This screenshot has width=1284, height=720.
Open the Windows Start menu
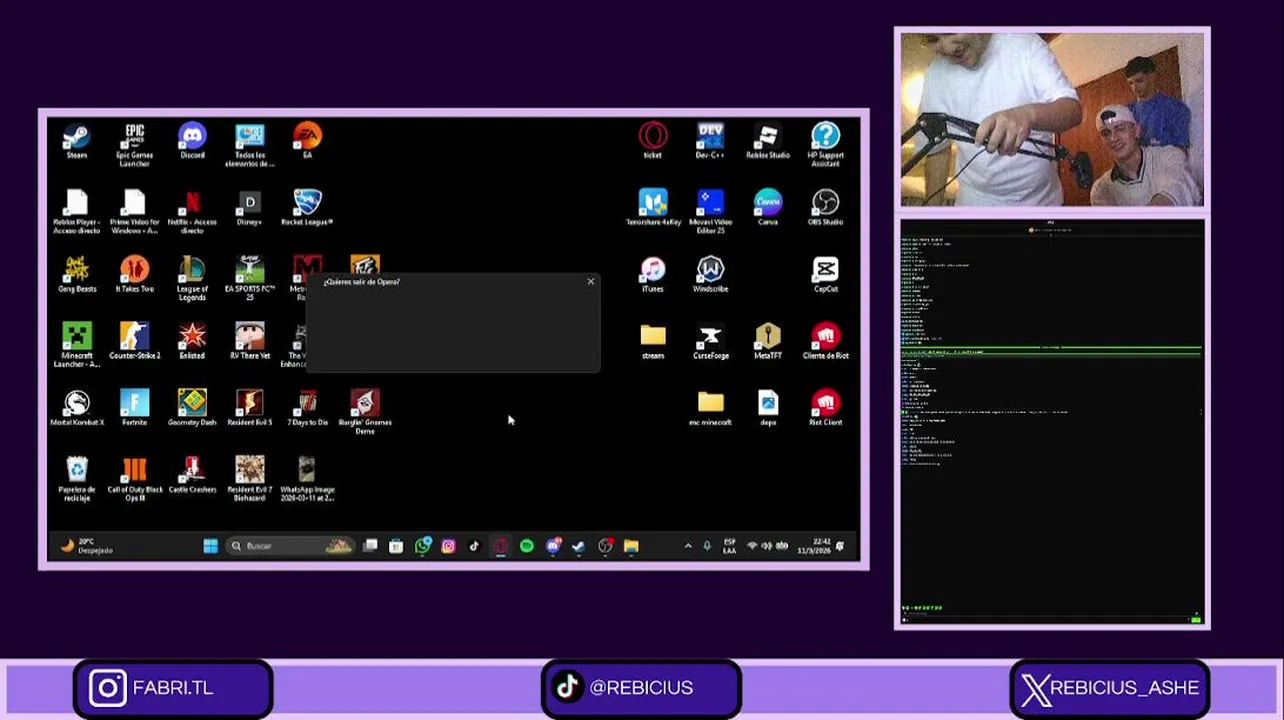click(x=210, y=546)
